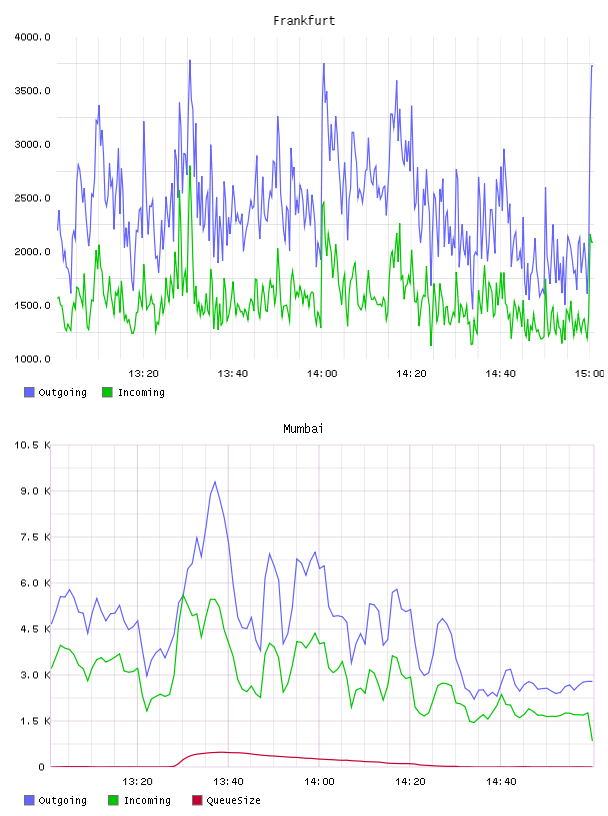Viewport: 608px width, 816px height.
Task: Click the 7.5 K y-axis label in Mumbai
Action: [35, 537]
